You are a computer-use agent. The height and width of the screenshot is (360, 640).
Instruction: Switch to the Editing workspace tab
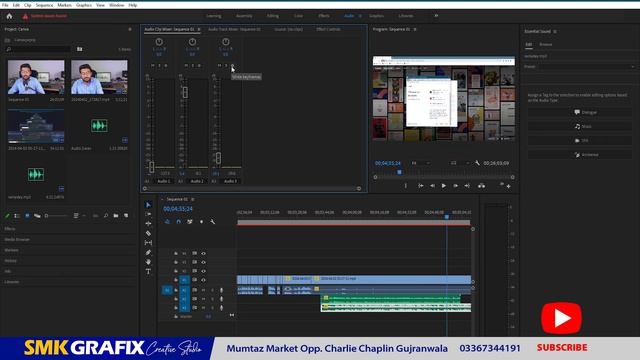point(273,16)
